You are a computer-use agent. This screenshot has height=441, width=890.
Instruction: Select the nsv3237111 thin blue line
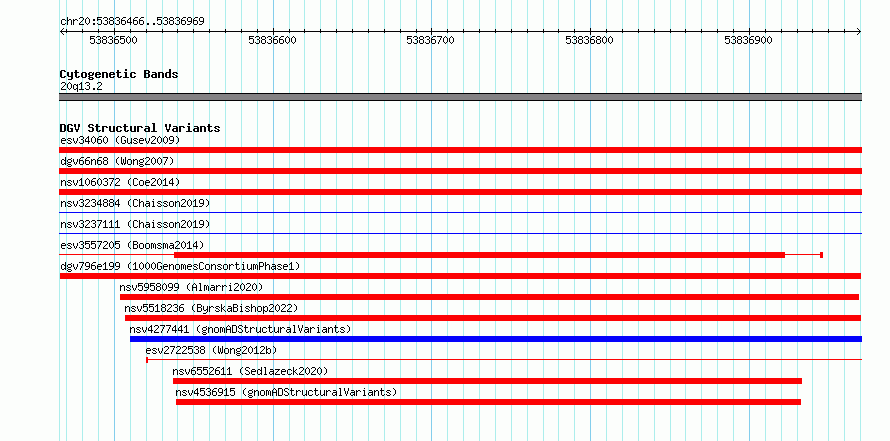coord(460,234)
